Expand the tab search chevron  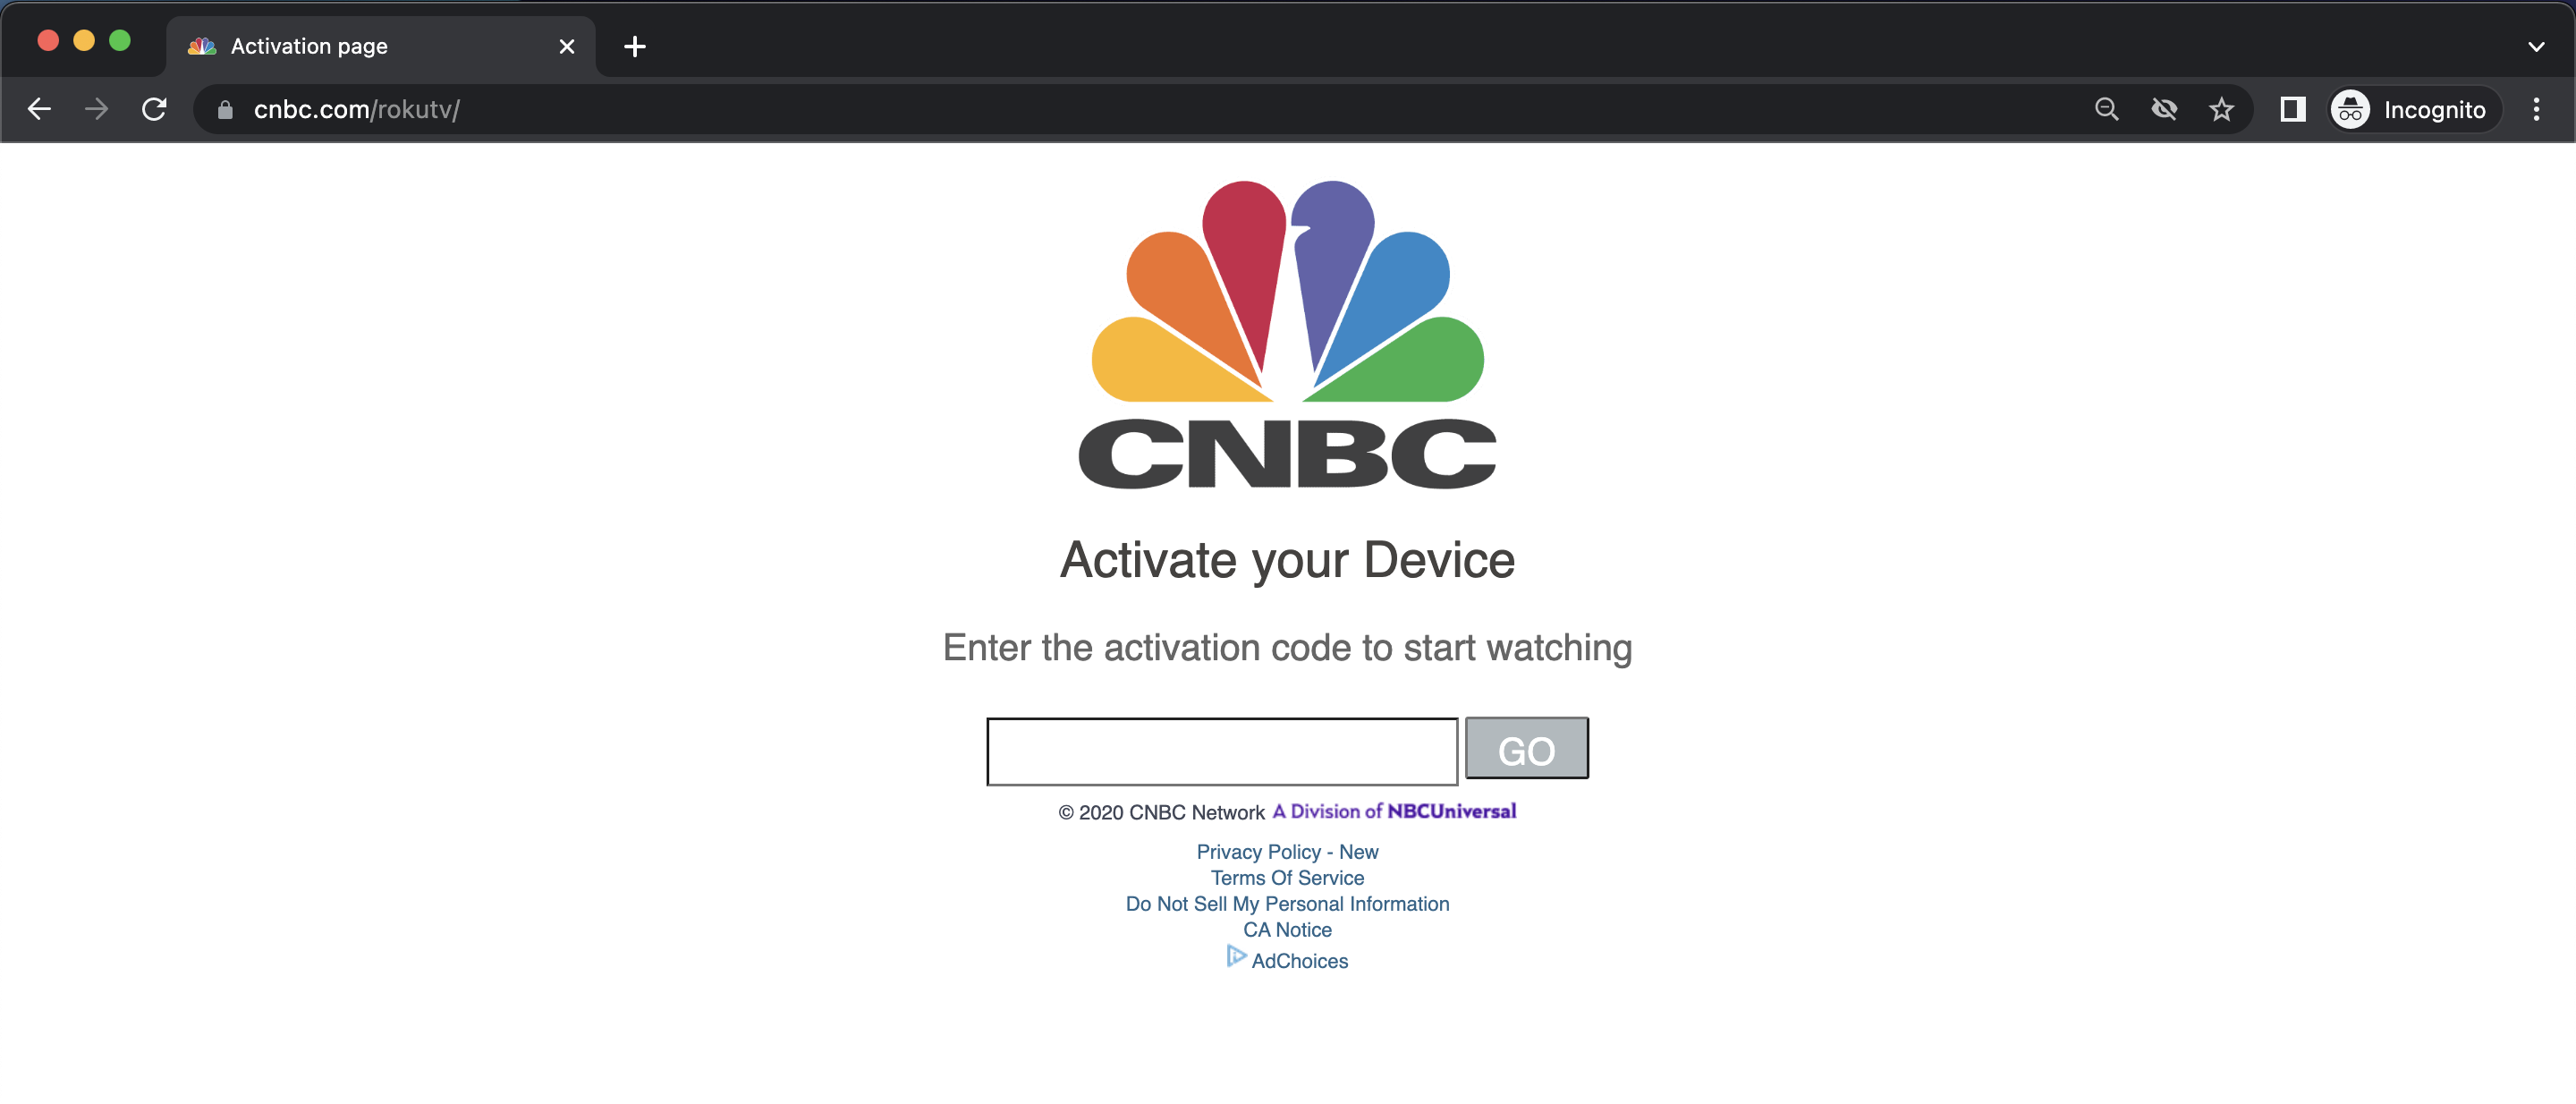click(2536, 46)
